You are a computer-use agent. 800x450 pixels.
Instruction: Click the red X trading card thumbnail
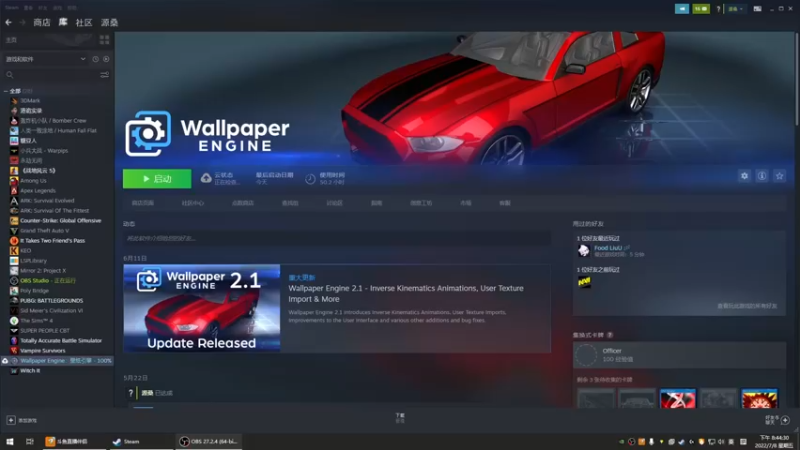(677, 398)
